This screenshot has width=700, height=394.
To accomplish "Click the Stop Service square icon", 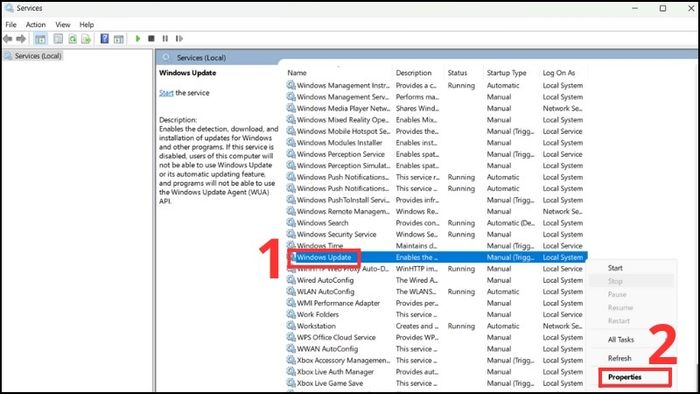I will click(151, 39).
